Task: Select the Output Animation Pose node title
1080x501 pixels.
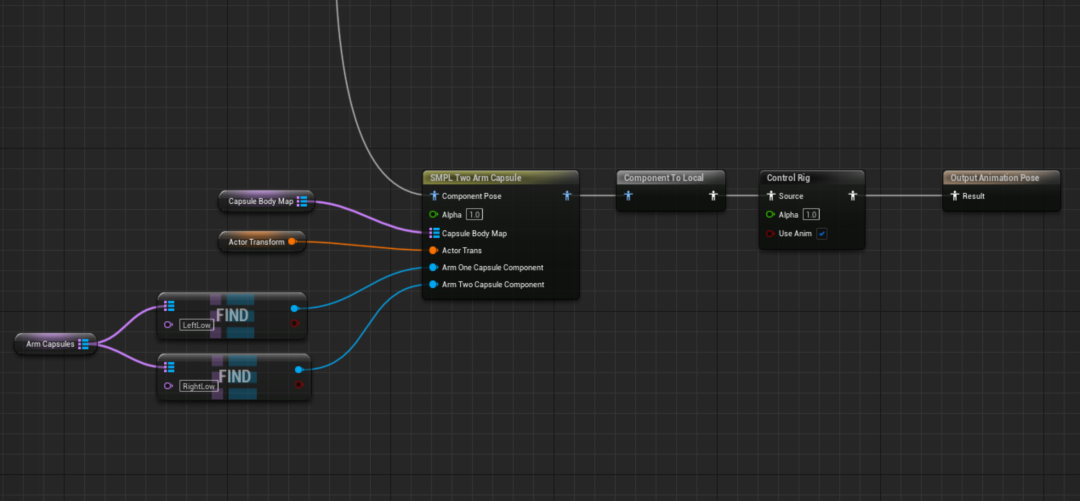Action: click(x=995, y=178)
